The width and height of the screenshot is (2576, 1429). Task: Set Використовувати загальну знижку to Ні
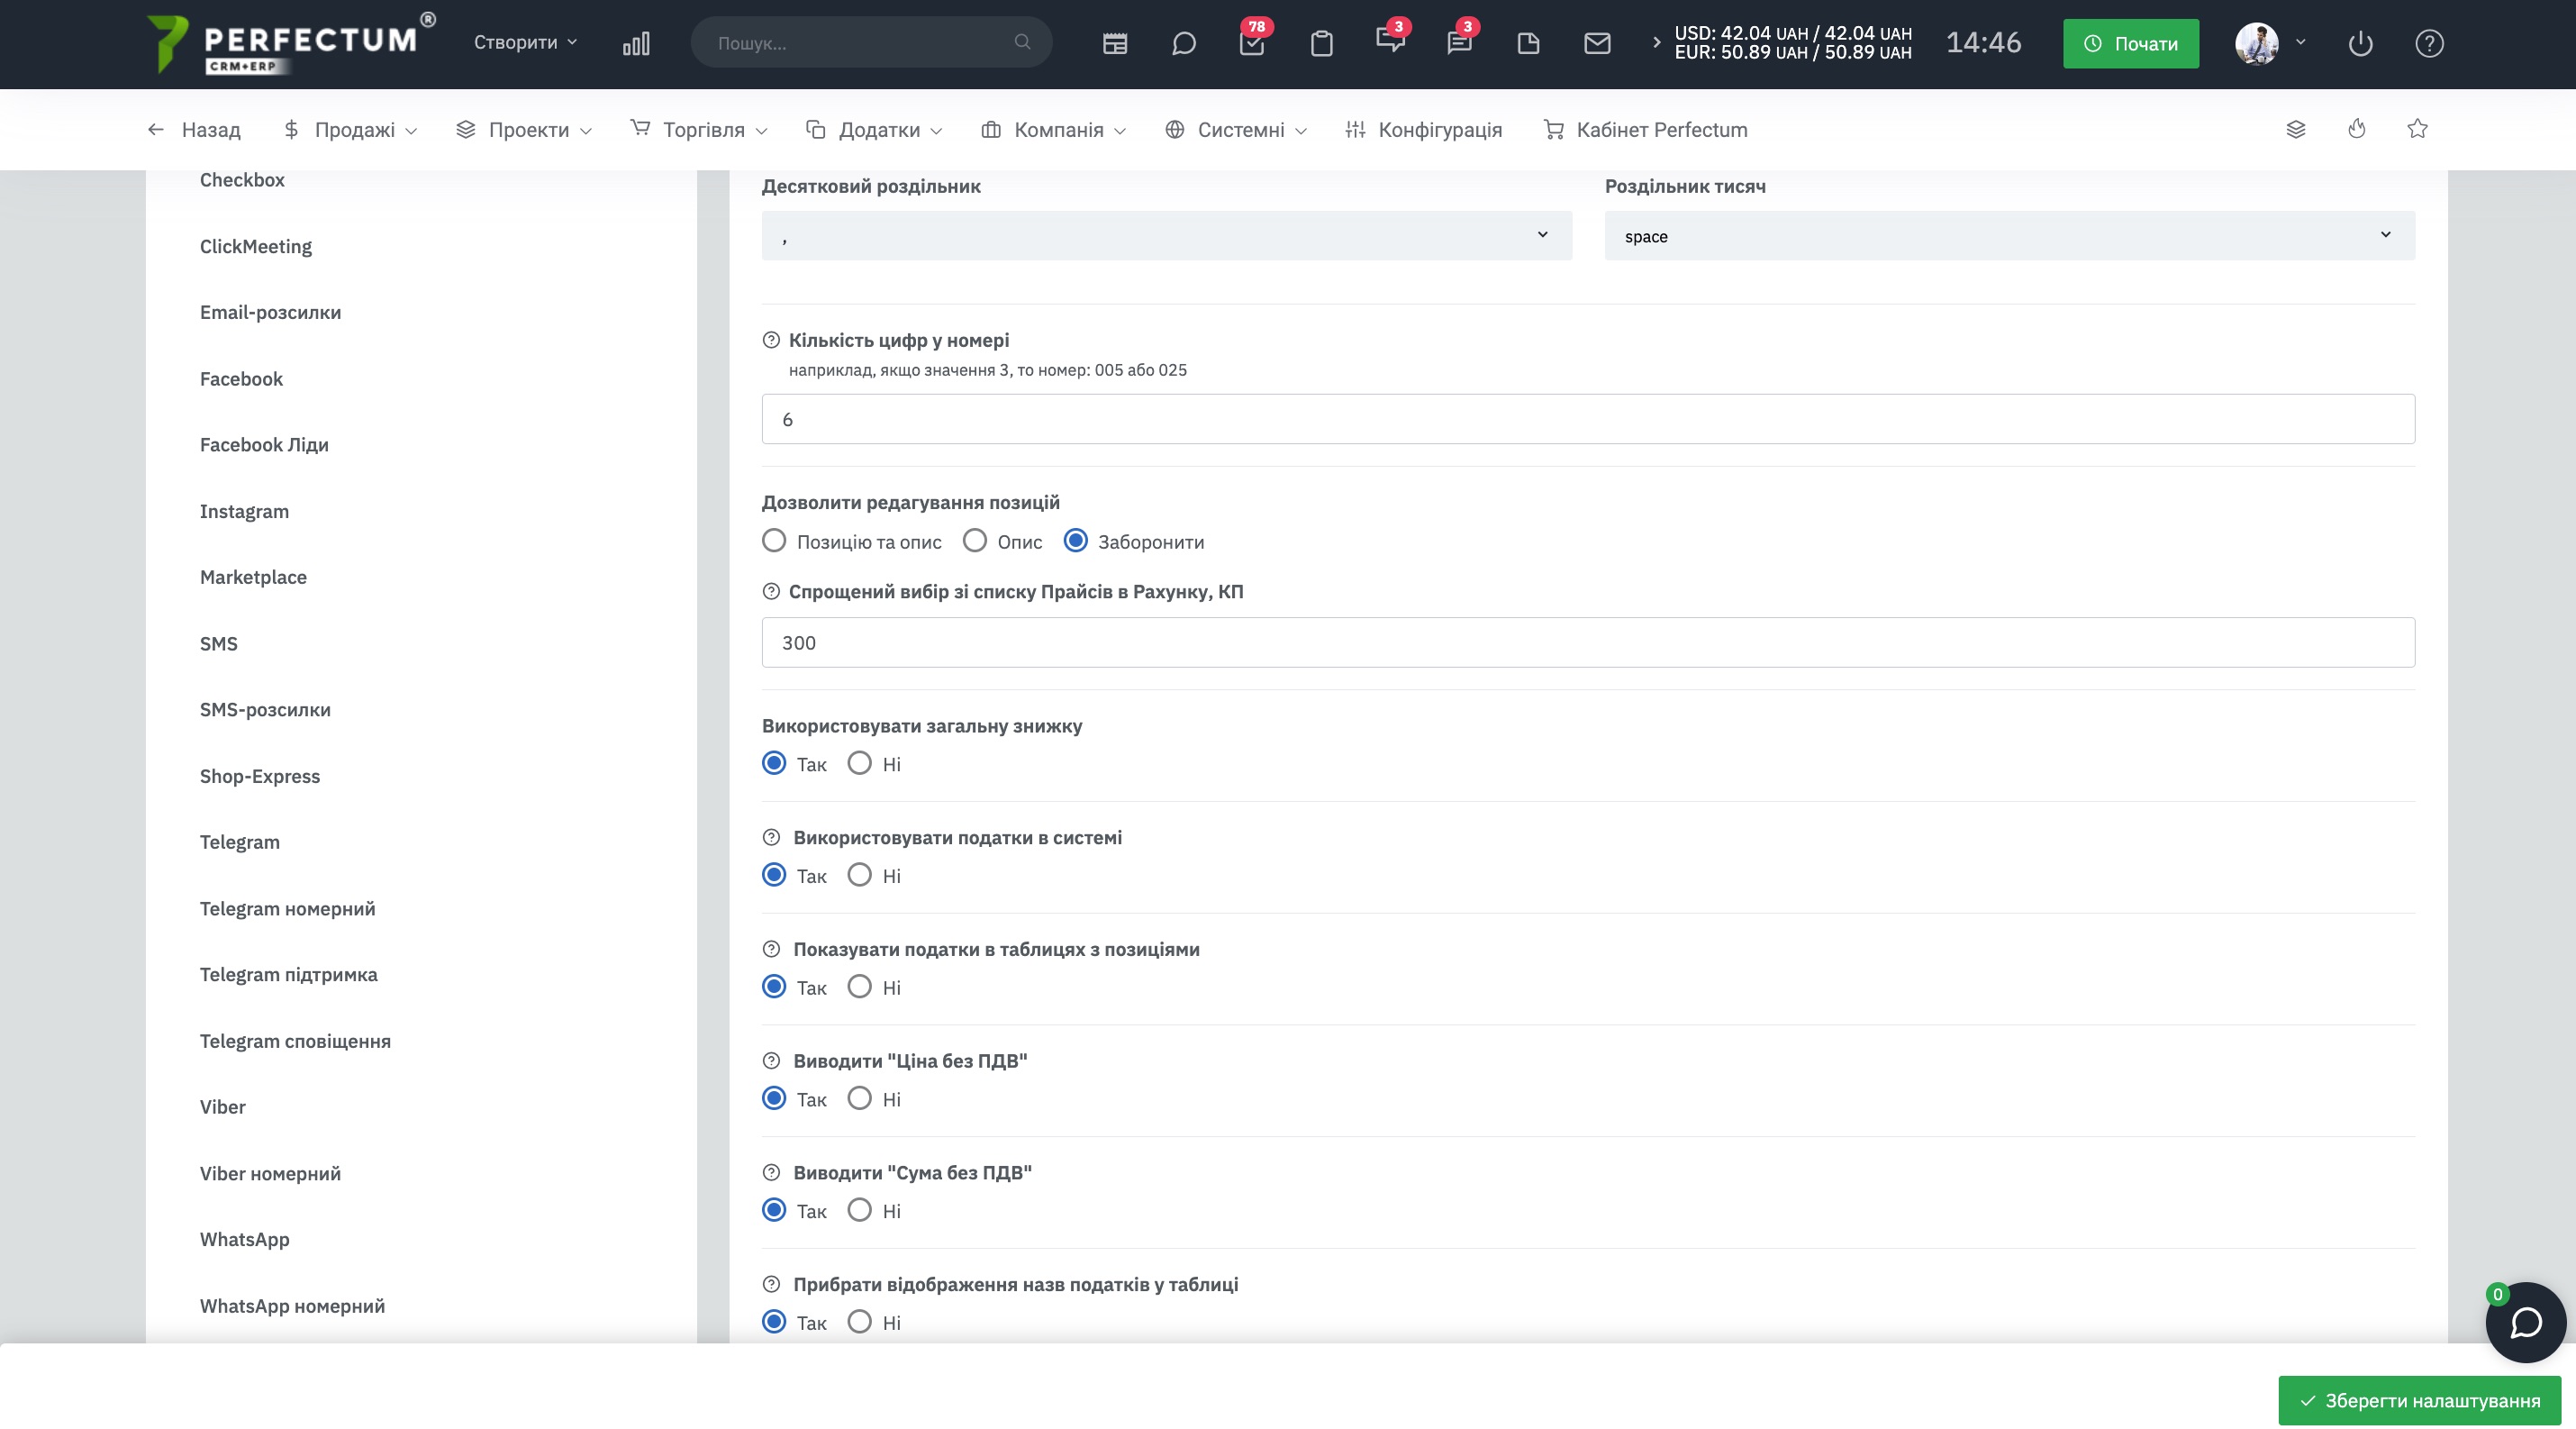pyautogui.click(x=859, y=763)
